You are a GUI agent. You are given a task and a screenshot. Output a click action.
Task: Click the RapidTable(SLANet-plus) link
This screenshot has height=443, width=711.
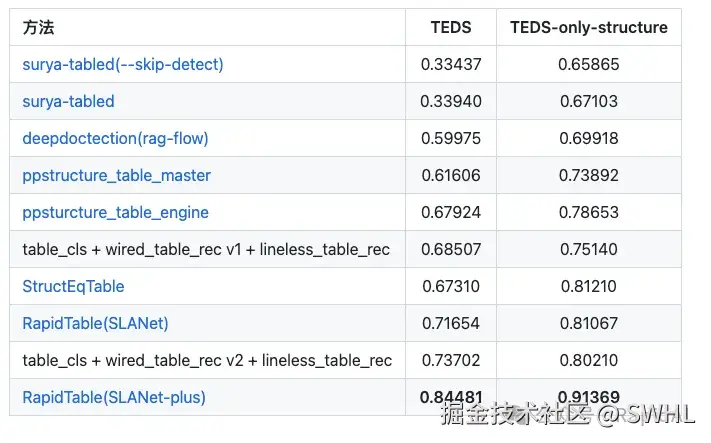114,398
